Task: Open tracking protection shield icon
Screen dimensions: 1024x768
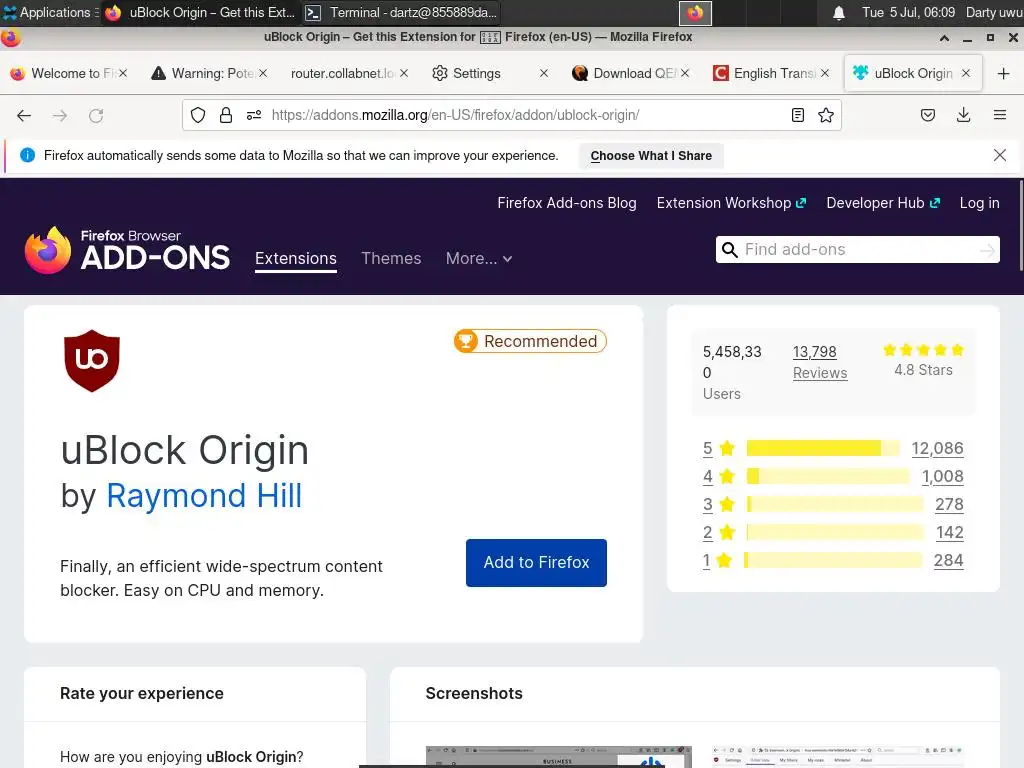Action: [x=198, y=116]
